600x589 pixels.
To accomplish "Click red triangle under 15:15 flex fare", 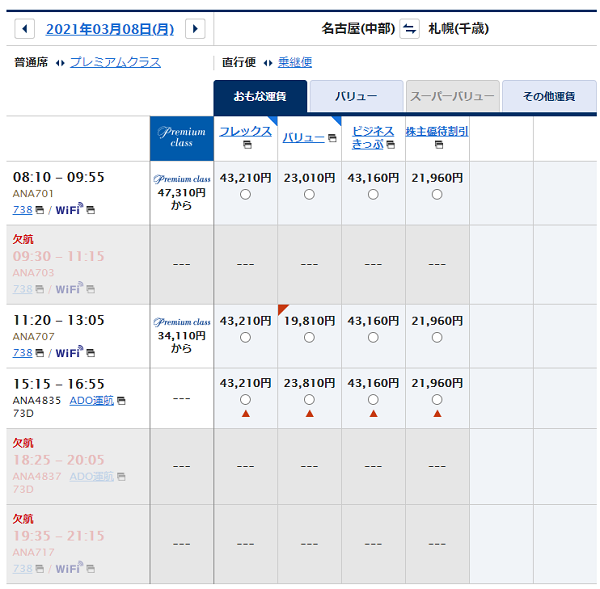I will (246, 413).
